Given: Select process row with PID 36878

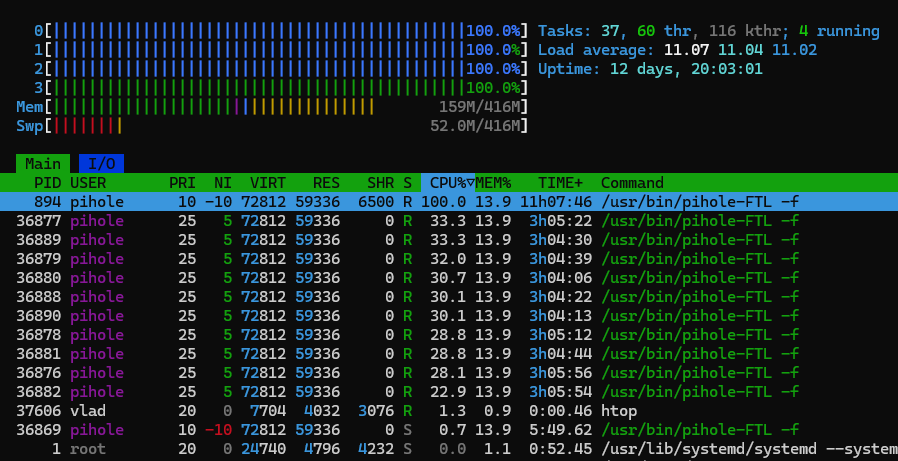Looking at the screenshot, I should click(449, 334).
